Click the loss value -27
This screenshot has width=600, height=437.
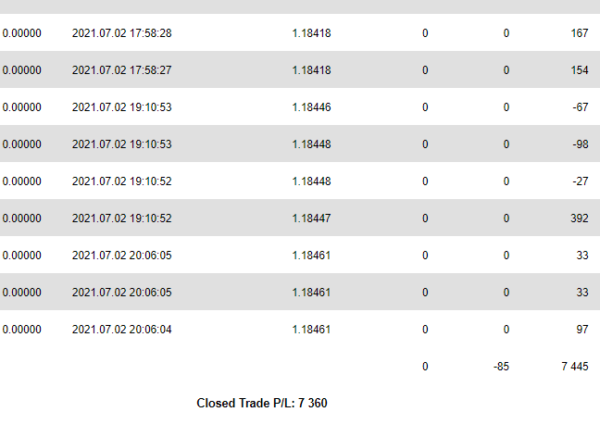click(x=580, y=181)
